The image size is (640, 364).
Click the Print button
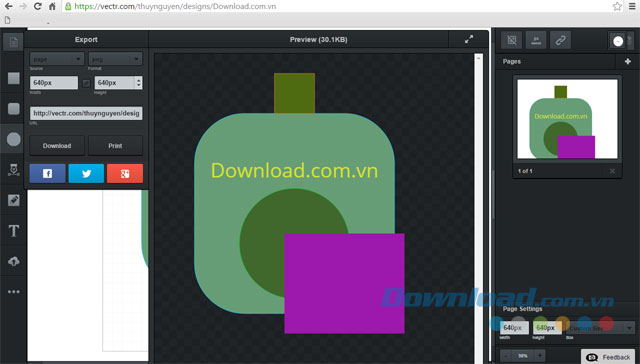point(115,146)
